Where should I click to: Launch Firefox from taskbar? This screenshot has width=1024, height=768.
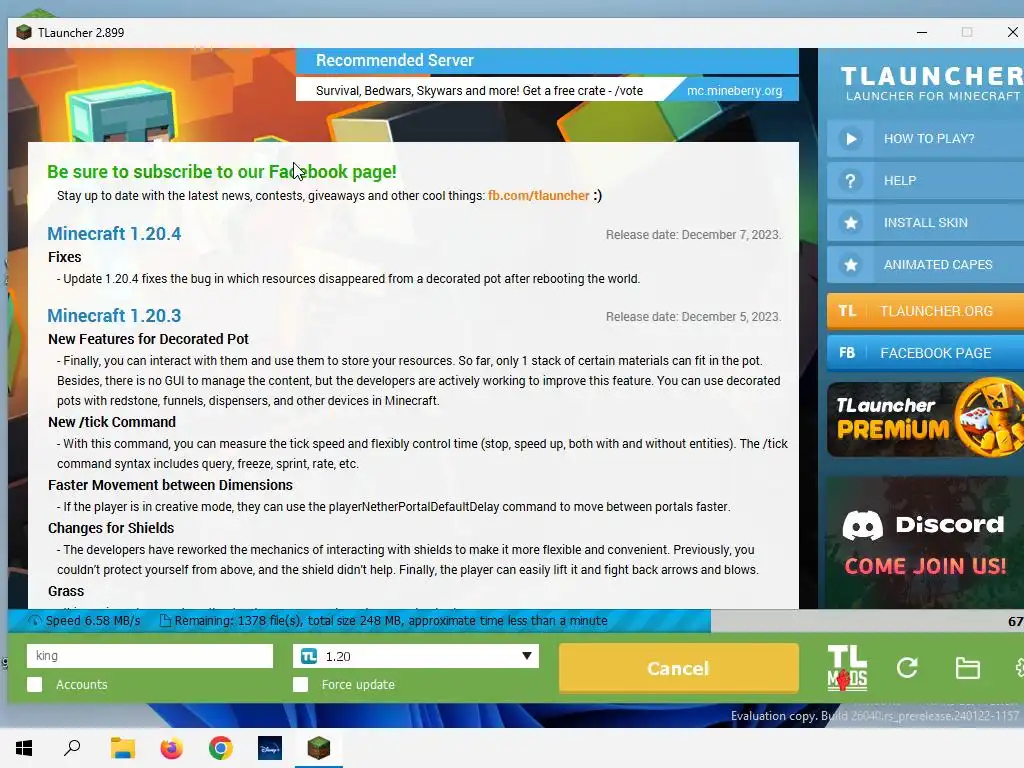point(172,748)
